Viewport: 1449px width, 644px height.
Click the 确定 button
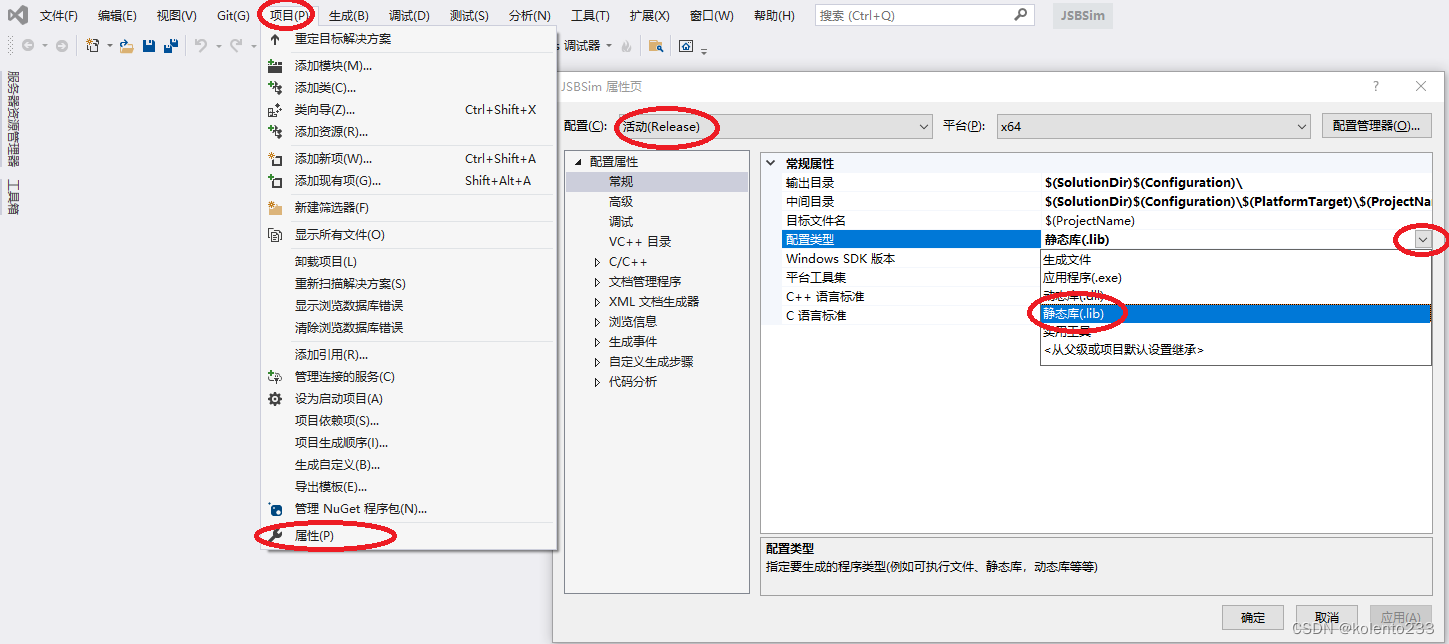(x=1251, y=617)
